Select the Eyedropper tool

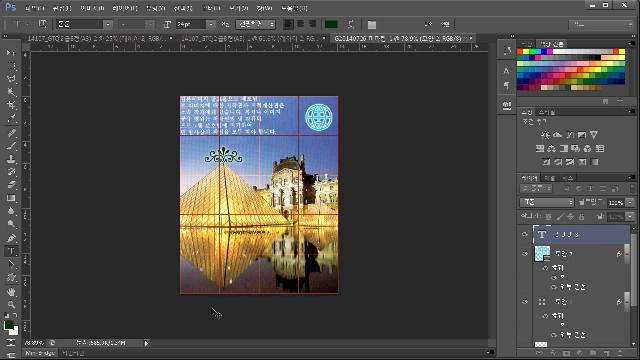[x=11, y=118]
